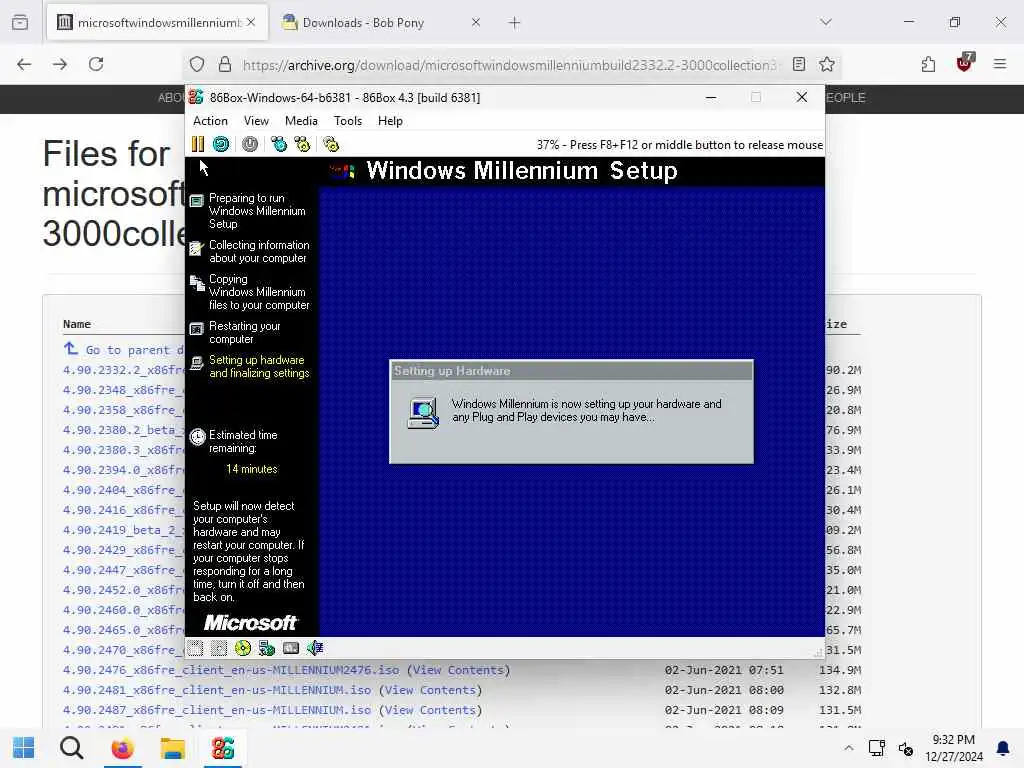This screenshot has height=768, width=1024.
Task: Open the Action menu in 86Box
Action: [x=210, y=121]
